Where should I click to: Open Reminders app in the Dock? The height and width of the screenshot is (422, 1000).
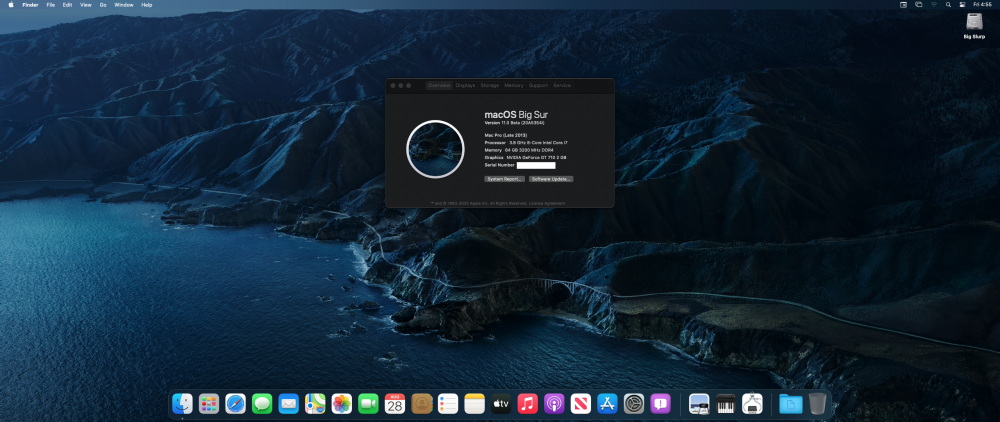[x=448, y=404]
